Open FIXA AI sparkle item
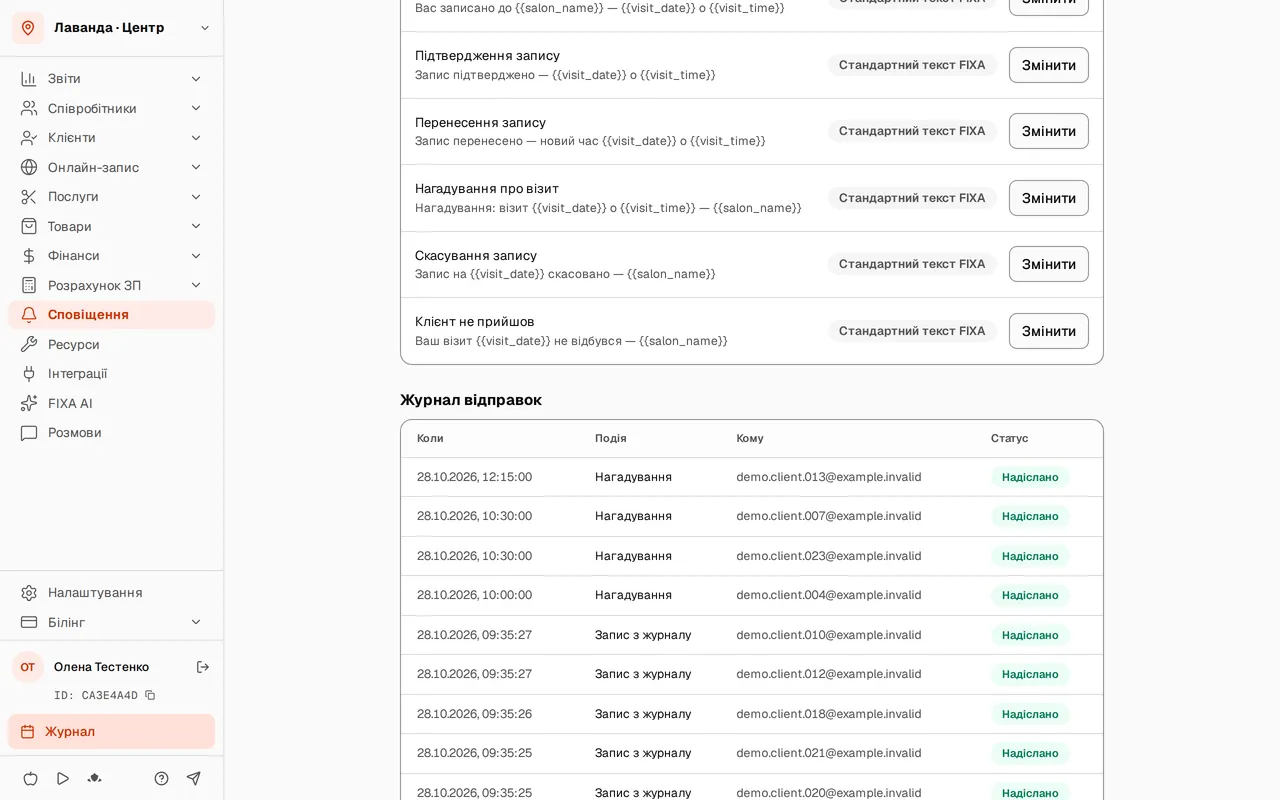The image size is (1280, 800). click(x=111, y=403)
